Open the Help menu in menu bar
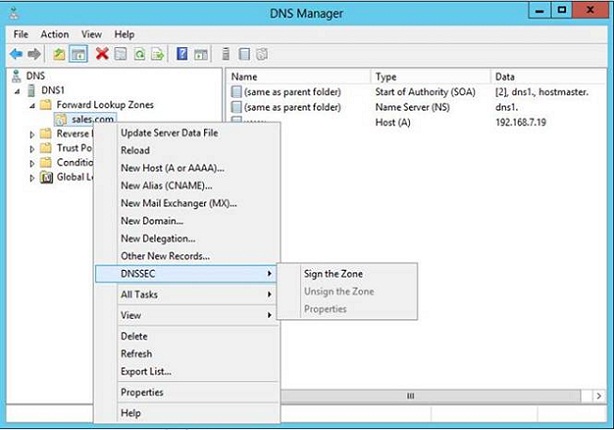Viewport: 614px width, 430px height. click(124, 34)
